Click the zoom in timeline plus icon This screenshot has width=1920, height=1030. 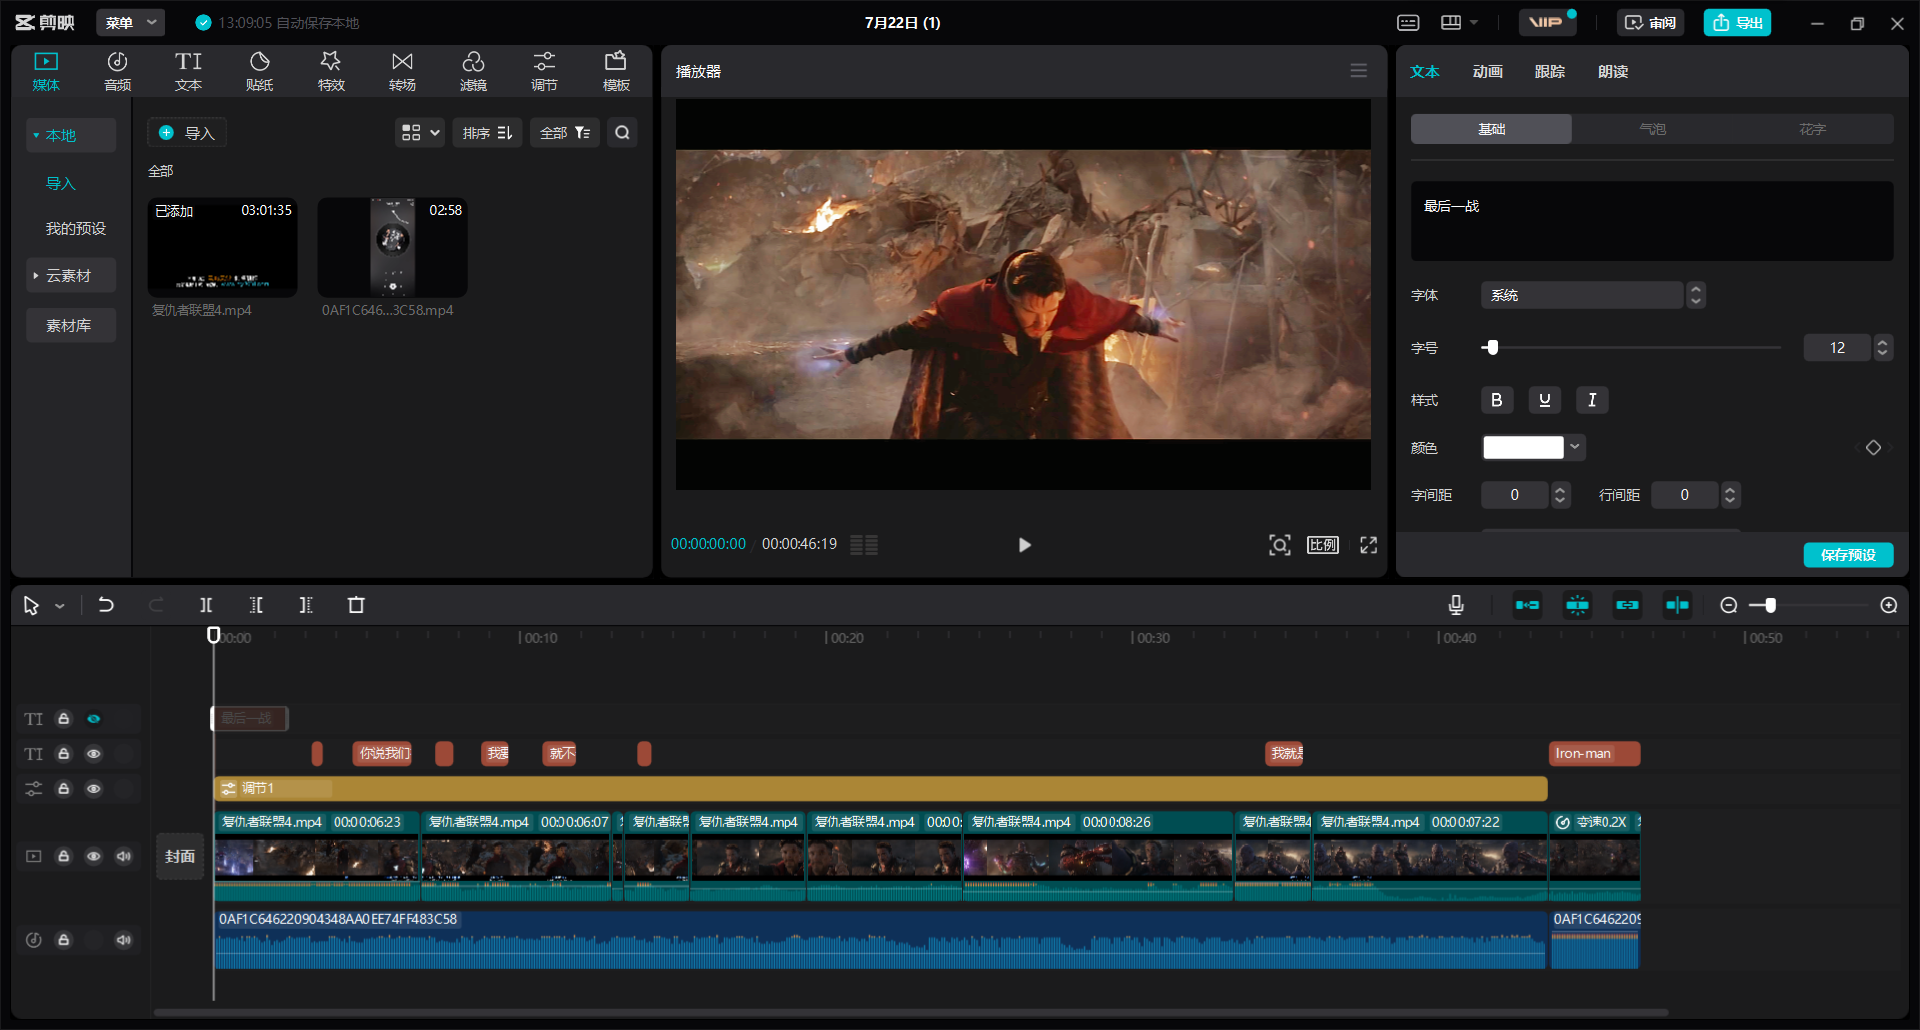1889,605
